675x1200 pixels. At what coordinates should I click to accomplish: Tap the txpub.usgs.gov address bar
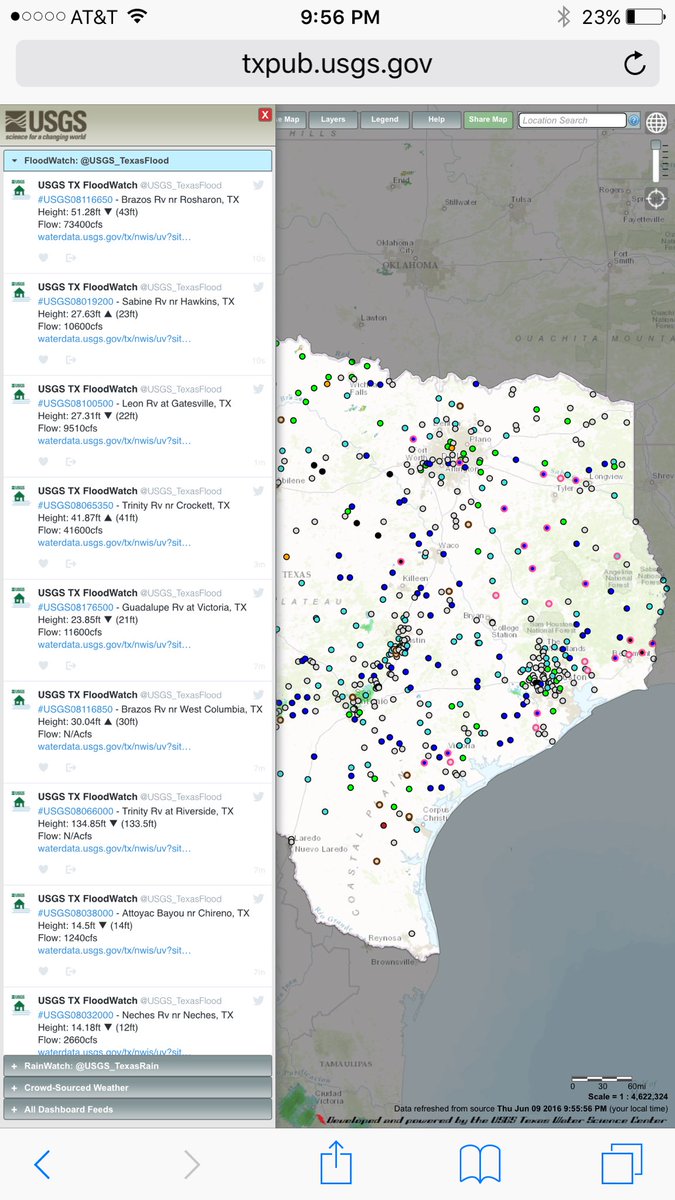coord(337,64)
